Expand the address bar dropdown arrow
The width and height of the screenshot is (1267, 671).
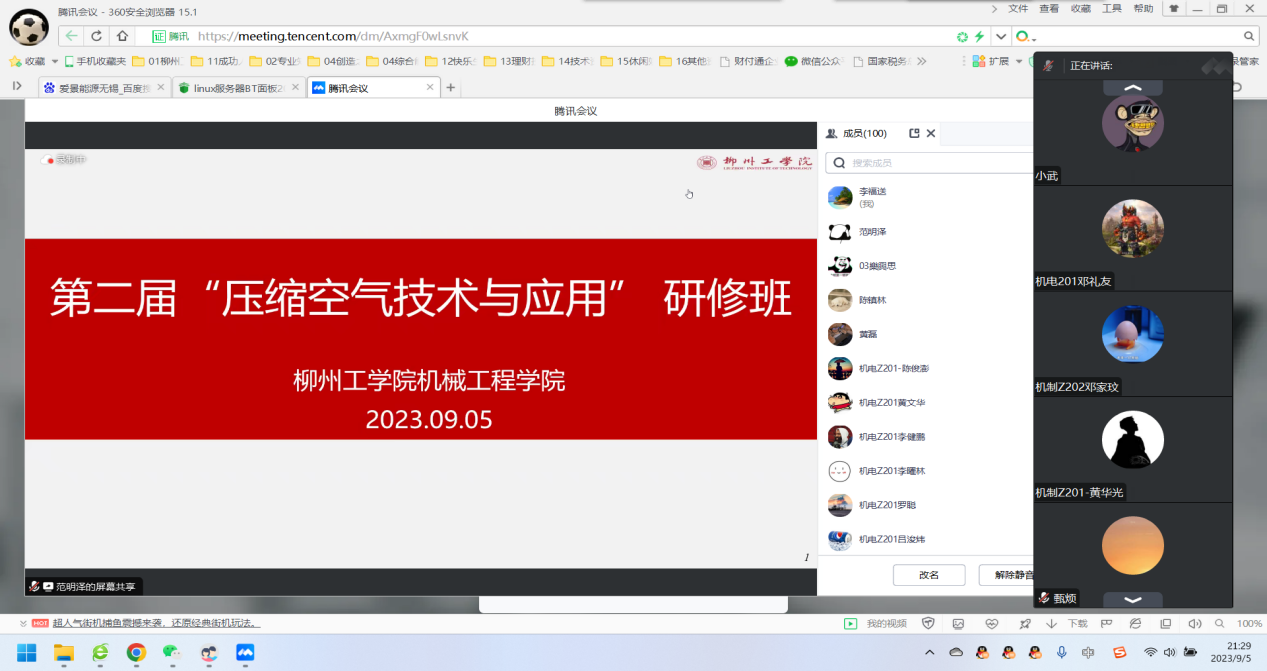pos(1002,36)
